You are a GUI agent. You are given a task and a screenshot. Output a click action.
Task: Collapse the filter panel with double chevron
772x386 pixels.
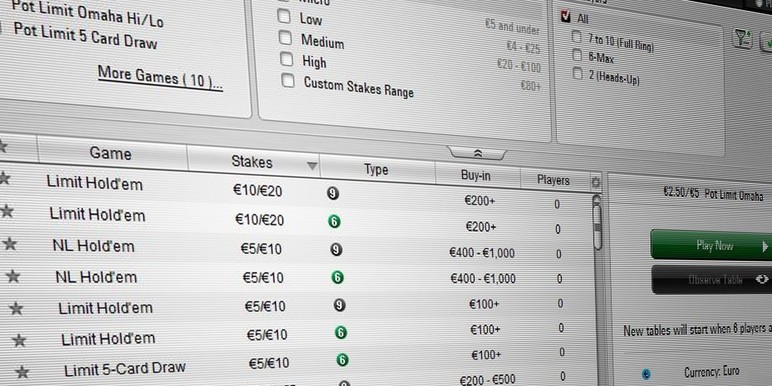coord(477,153)
